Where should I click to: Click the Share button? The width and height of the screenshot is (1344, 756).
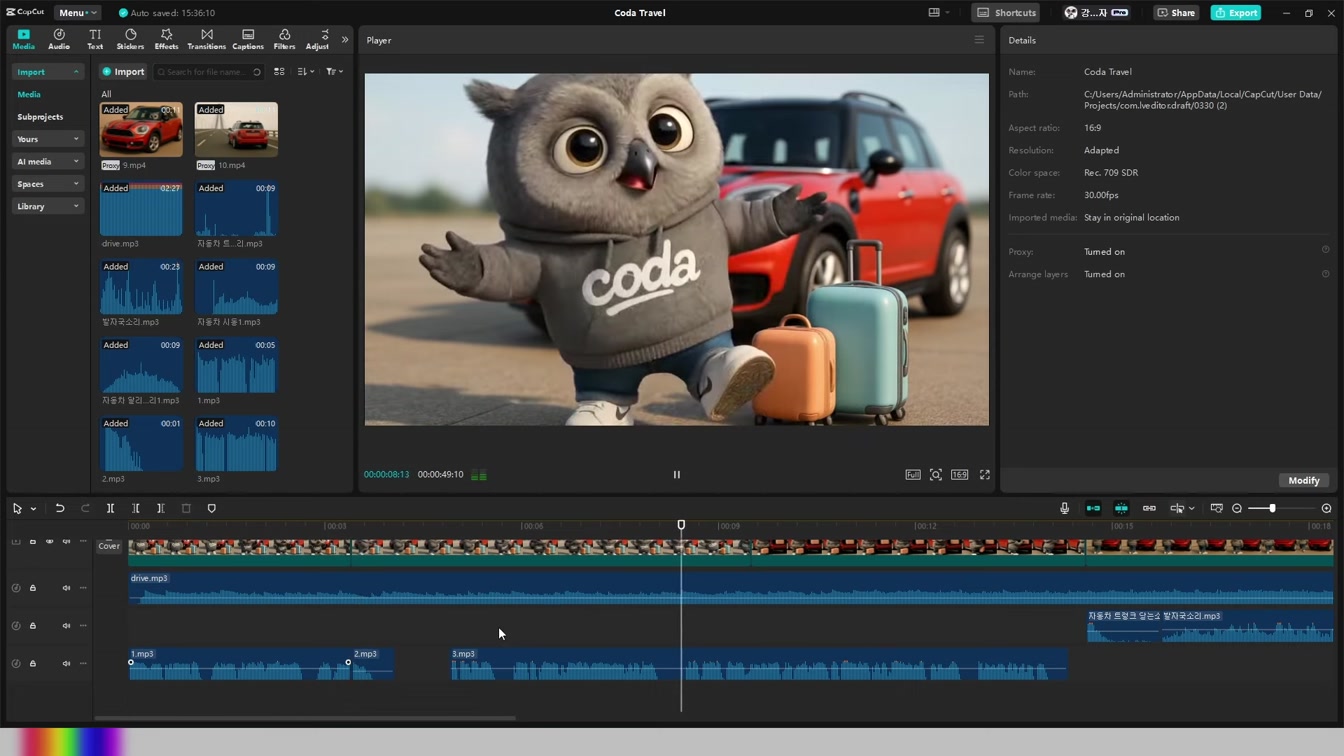pyautogui.click(x=1176, y=13)
